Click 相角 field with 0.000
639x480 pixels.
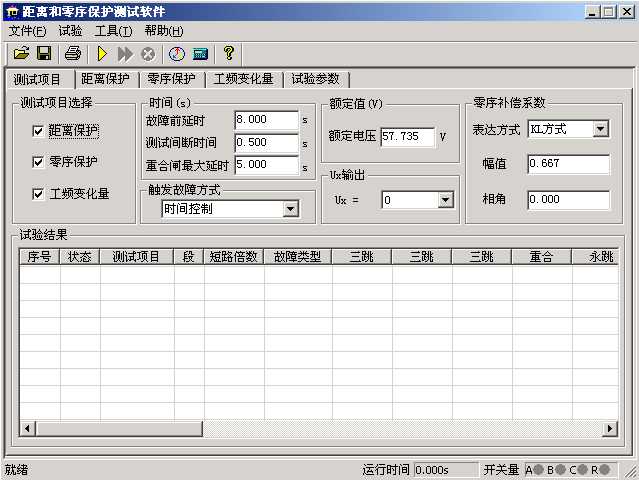[568, 200]
